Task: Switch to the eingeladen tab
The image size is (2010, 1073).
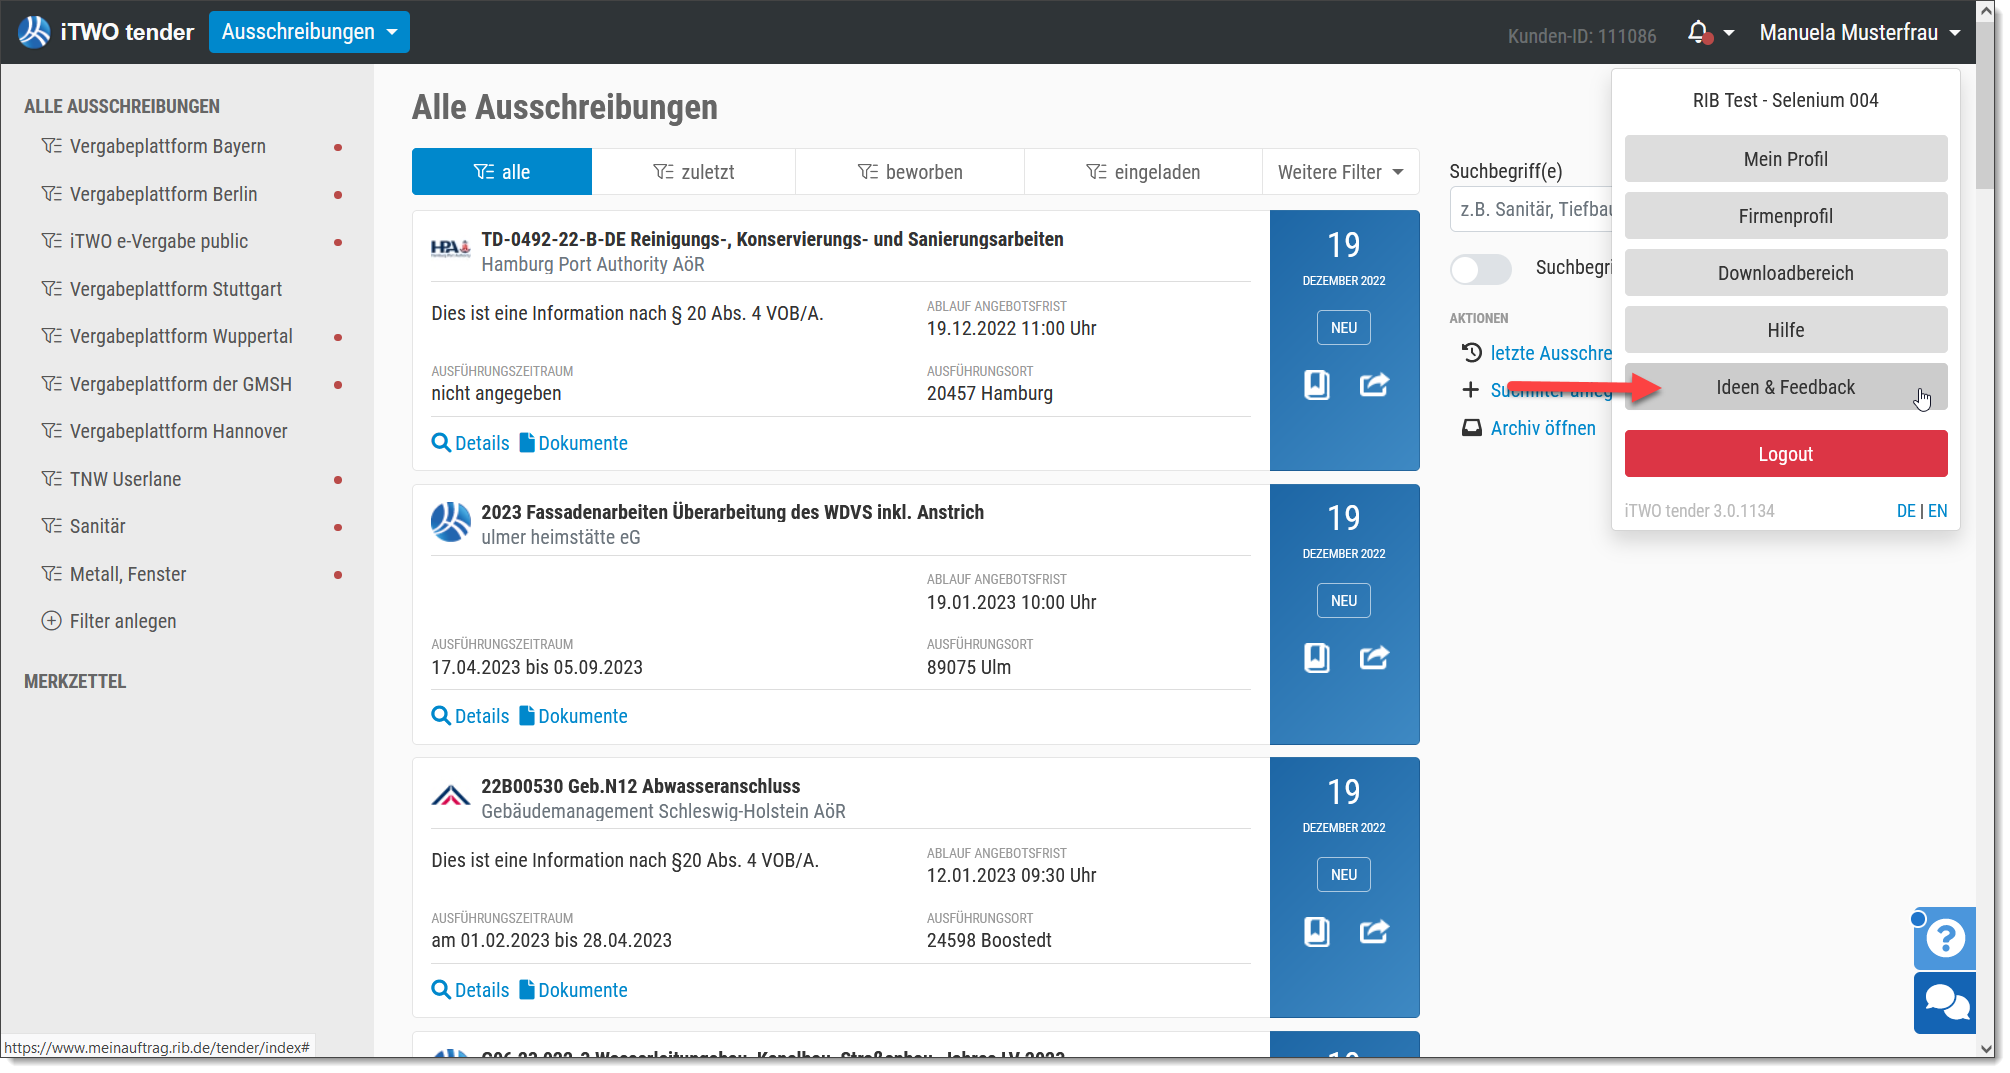Action: point(1143,172)
